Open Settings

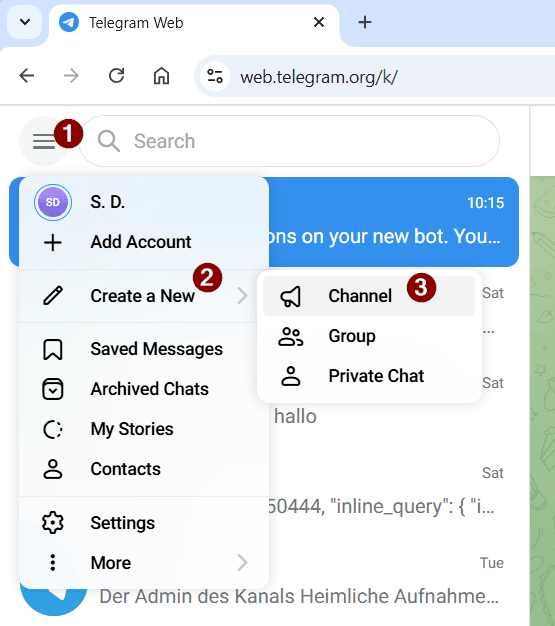click(144, 523)
